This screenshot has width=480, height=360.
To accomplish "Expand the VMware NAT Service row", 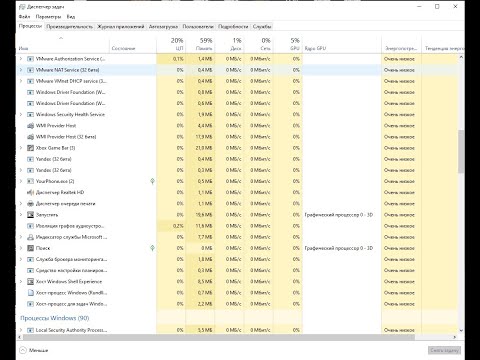I will point(21,70).
